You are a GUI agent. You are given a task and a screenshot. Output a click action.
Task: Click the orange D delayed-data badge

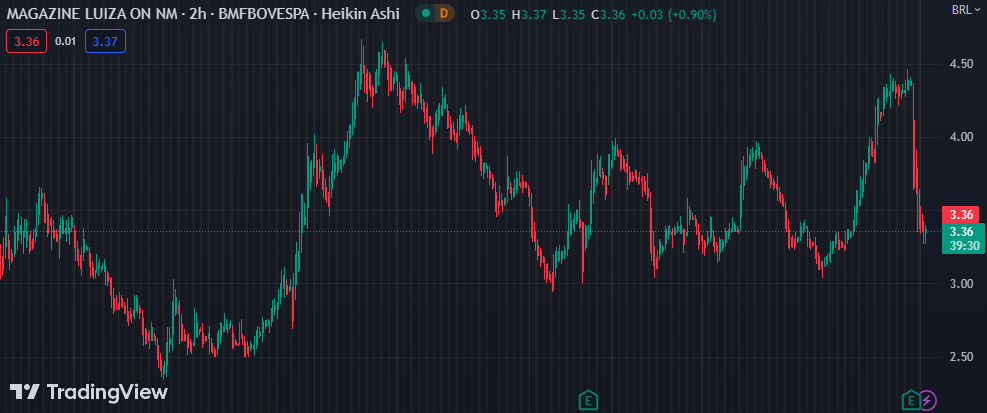pos(444,13)
